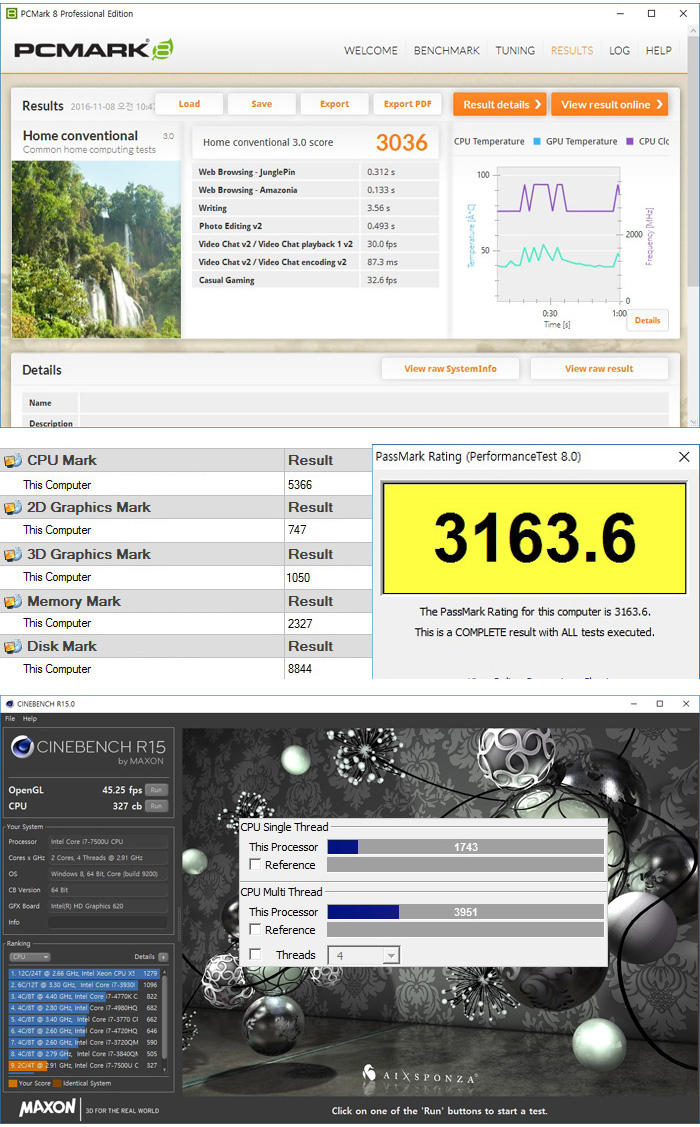
Task: Click the CPU Multi Thread progress bar
Action: pos(465,911)
